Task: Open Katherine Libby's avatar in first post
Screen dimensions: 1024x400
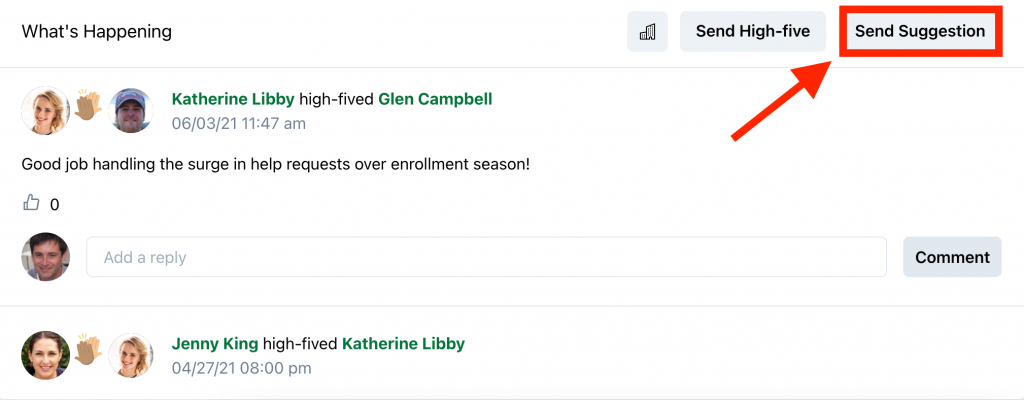Action: click(45, 111)
